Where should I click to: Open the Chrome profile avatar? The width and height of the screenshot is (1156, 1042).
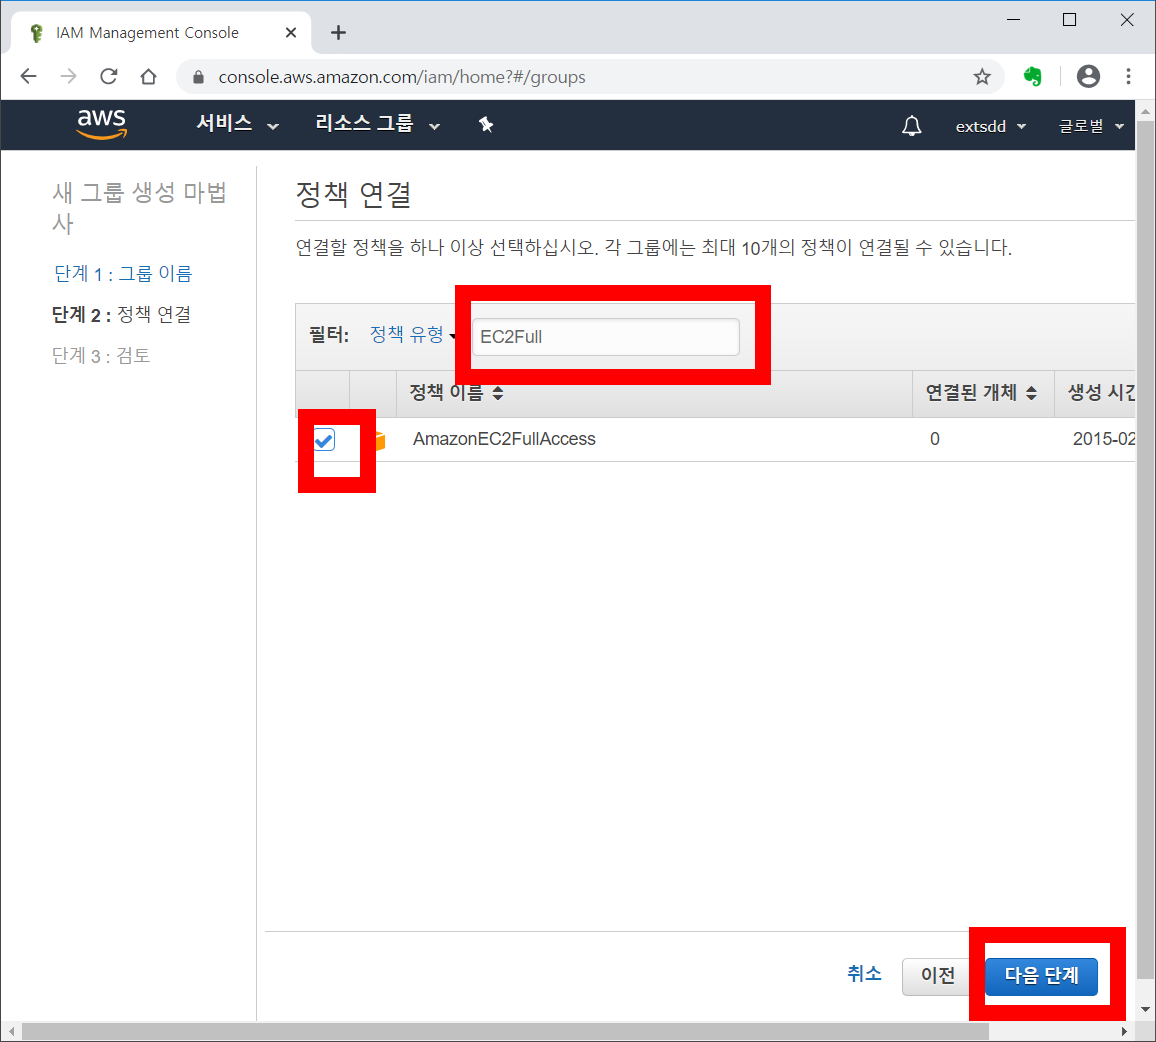click(1088, 76)
